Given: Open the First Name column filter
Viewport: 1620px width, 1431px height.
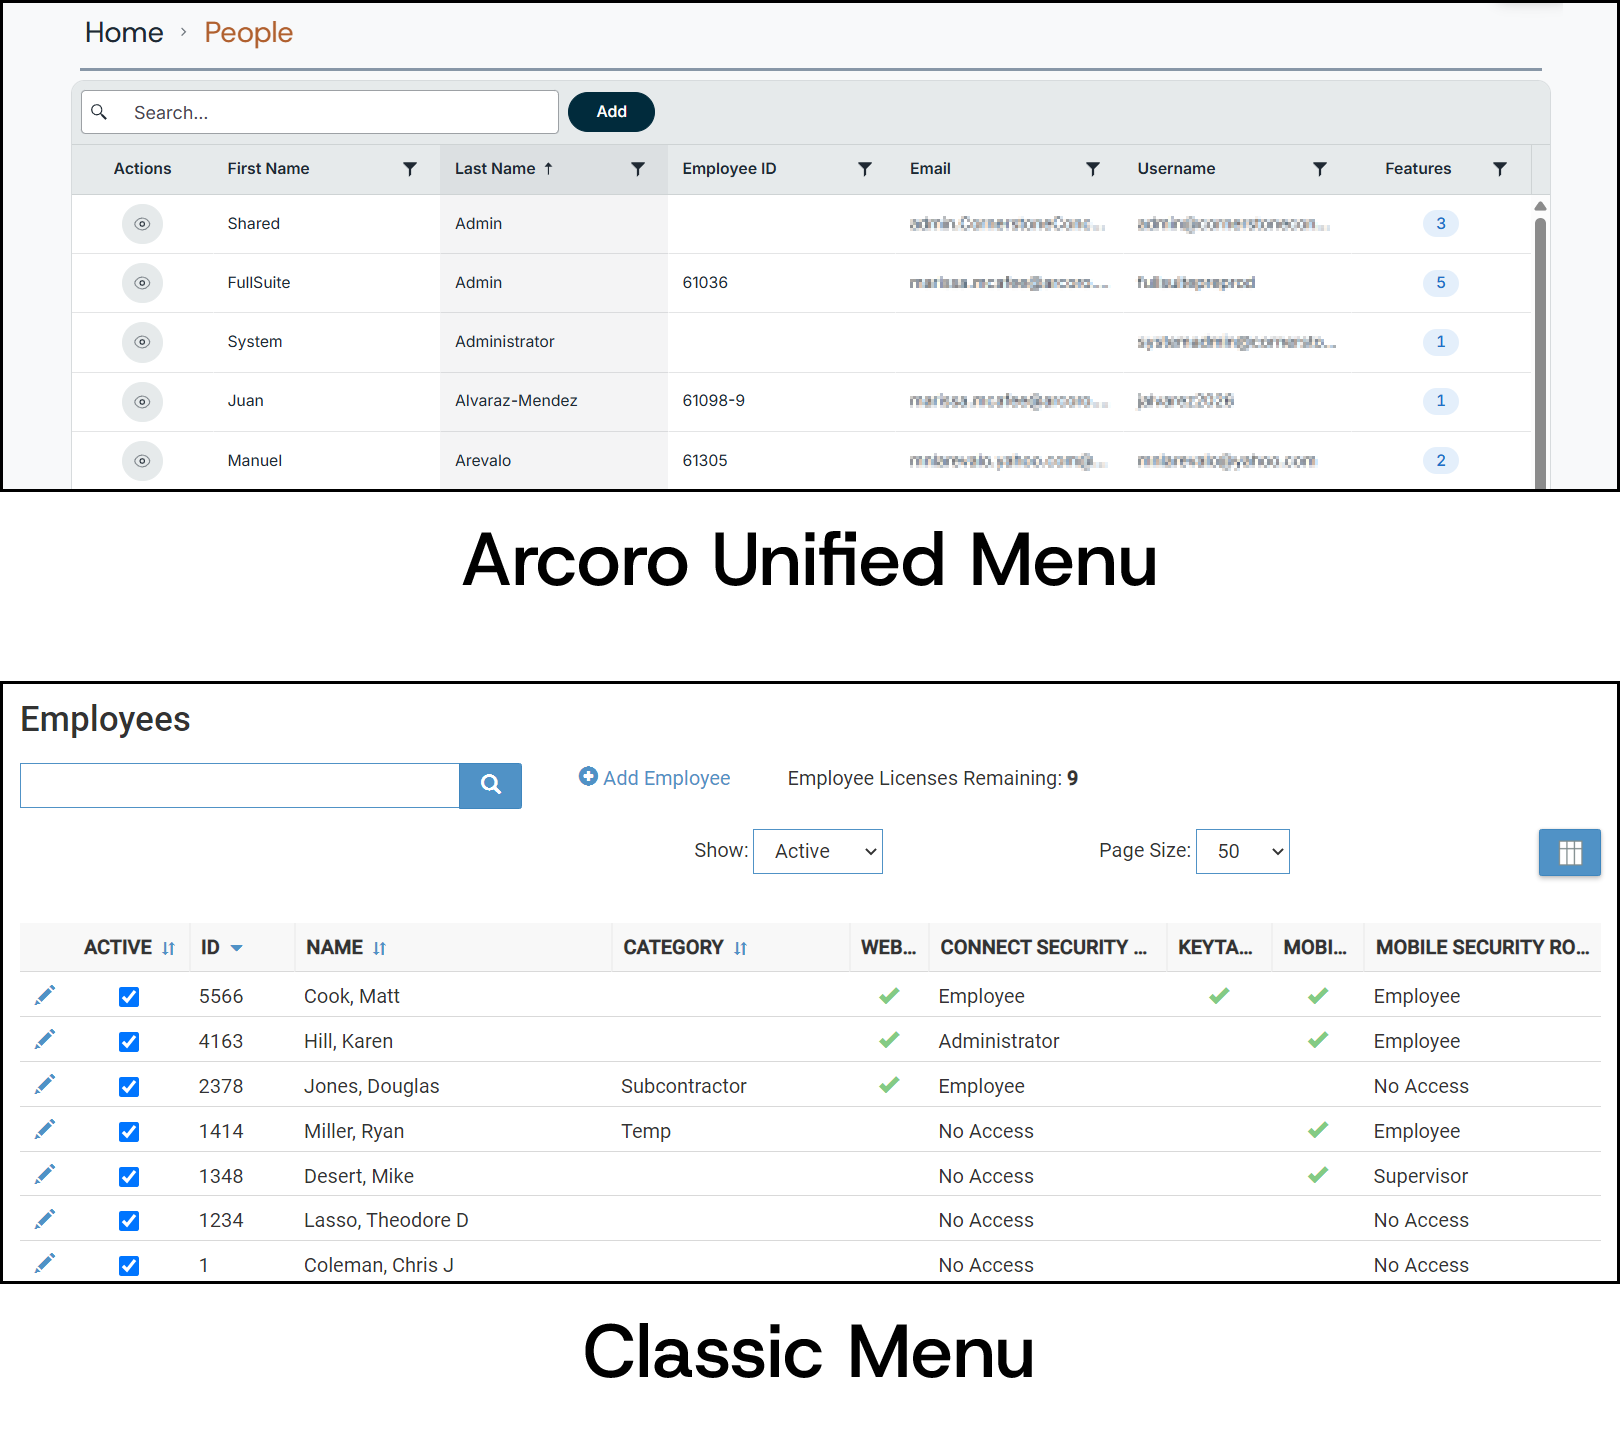Looking at the screenshot, I should tap(410, 169).
